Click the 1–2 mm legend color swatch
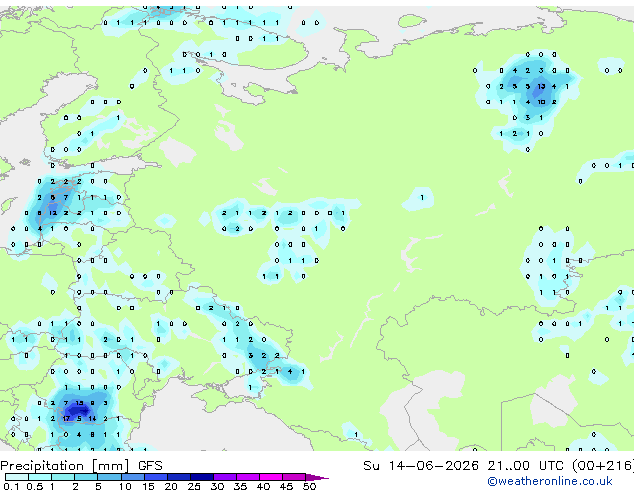The height and width of the screenshot is (490, 634). click(x=63, y=477)
